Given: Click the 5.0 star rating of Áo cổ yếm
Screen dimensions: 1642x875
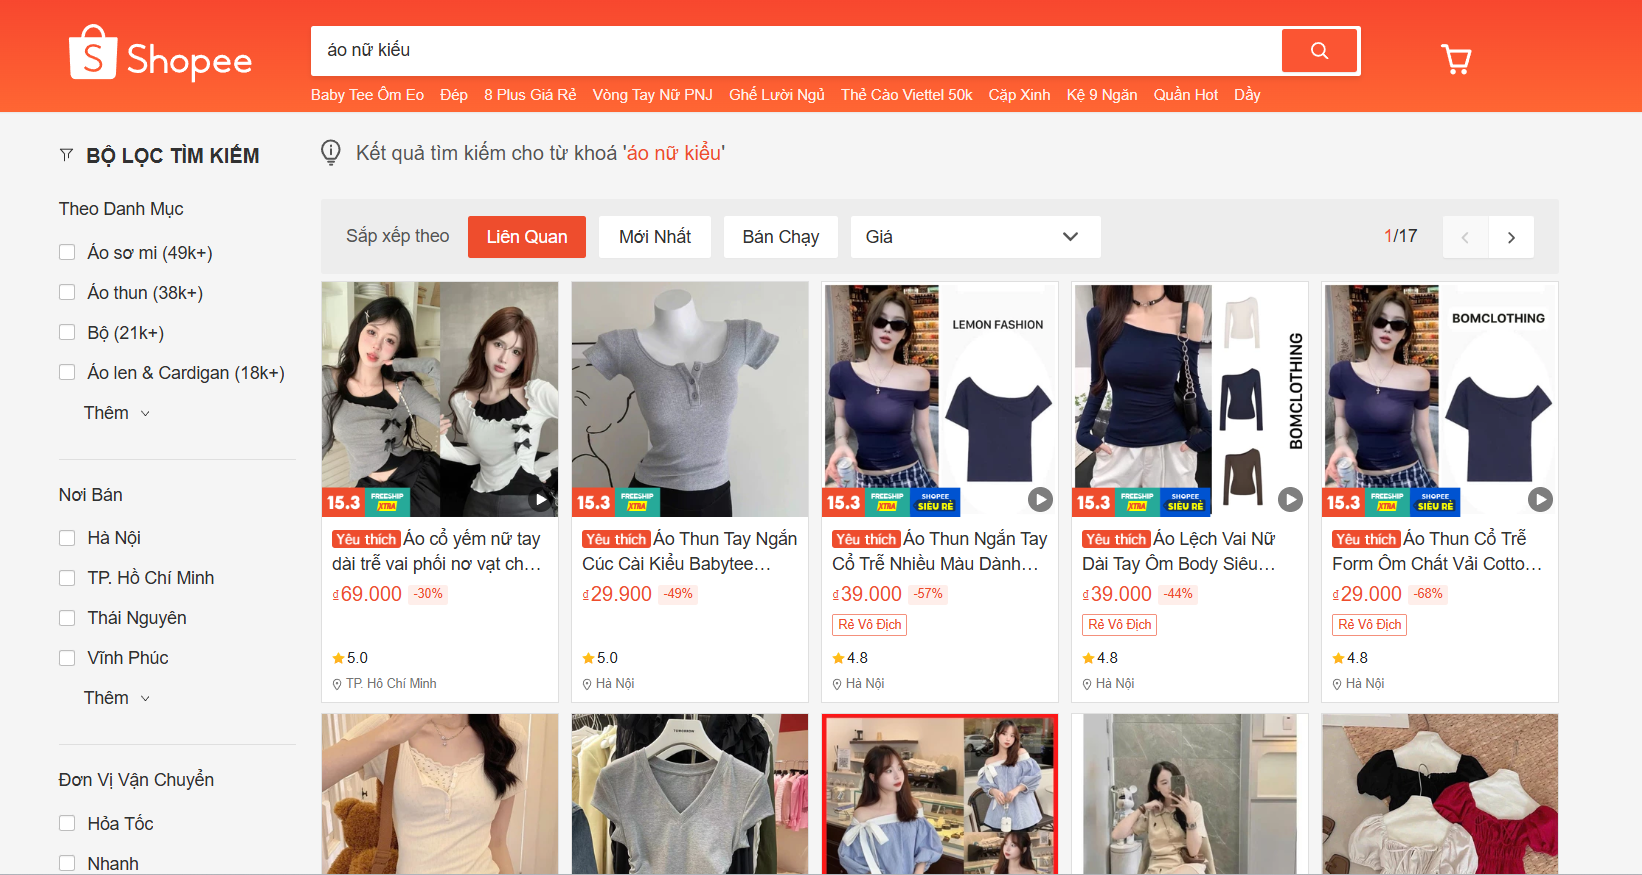Looking at the screenshot, I should [350, 658].
